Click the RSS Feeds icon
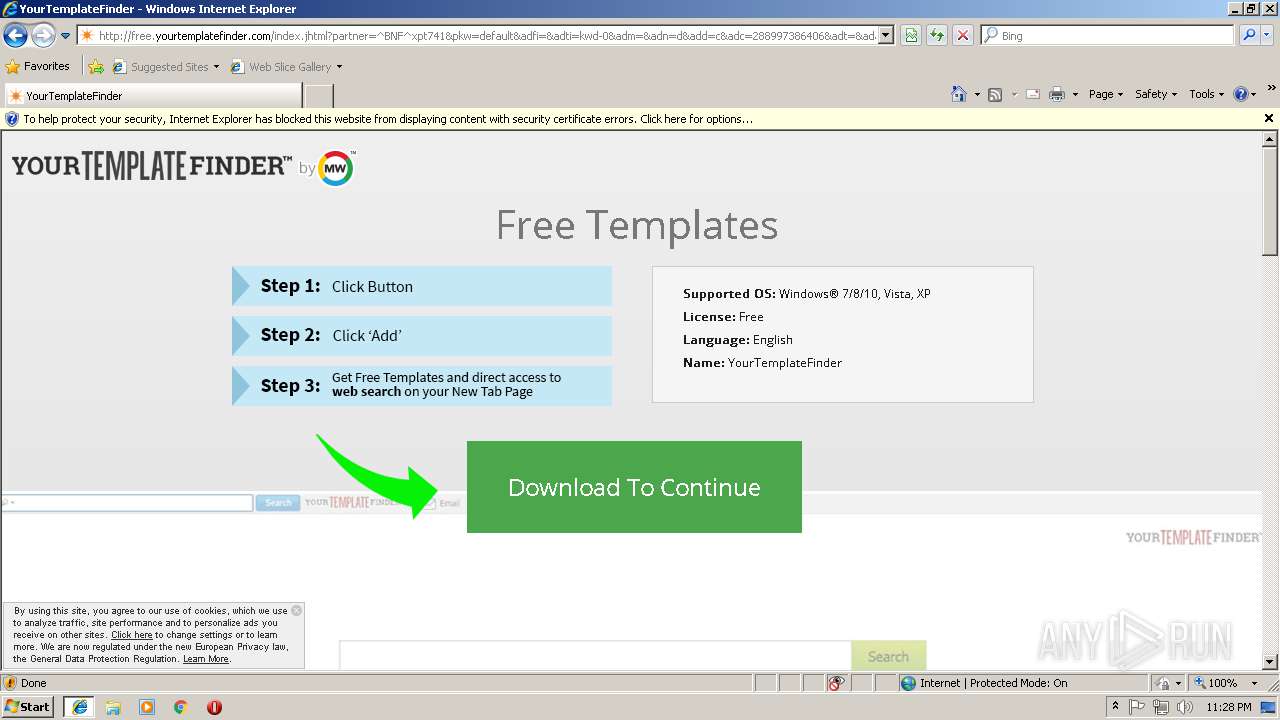 point(995,95)
